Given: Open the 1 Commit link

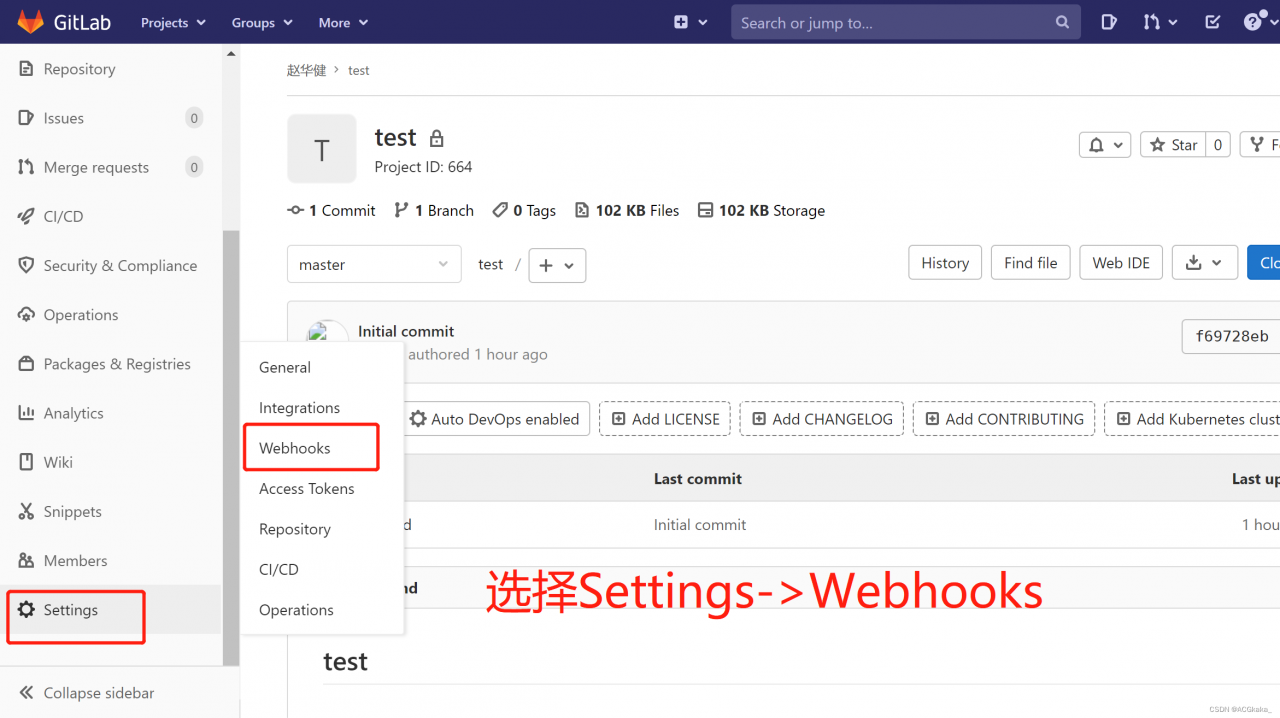Looking at the screenshot, I should point(331,210).
